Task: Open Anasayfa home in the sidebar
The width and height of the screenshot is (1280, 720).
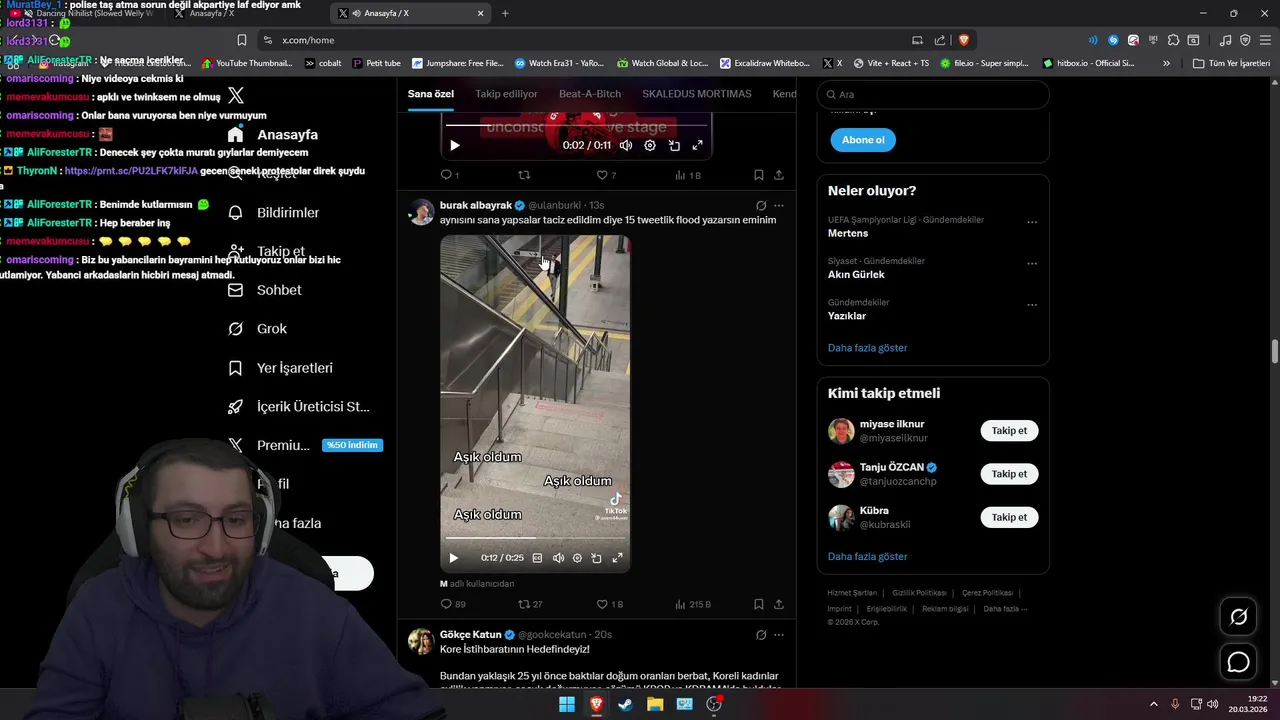Action: tap(273, 135)
